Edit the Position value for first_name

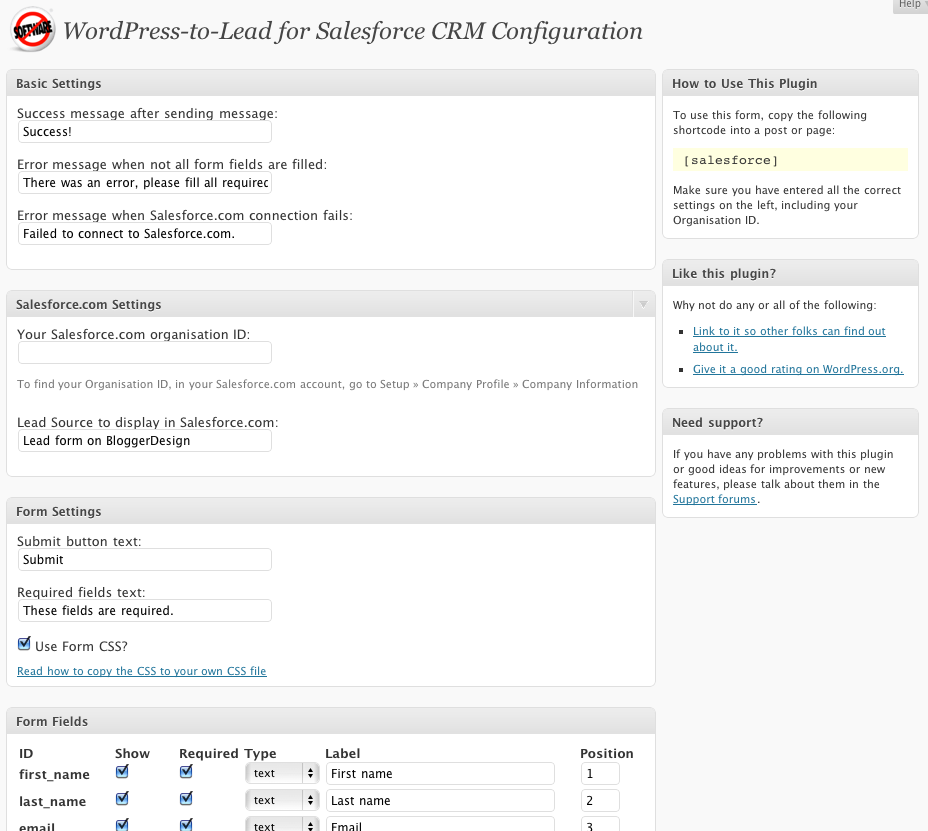coord(599,772)
